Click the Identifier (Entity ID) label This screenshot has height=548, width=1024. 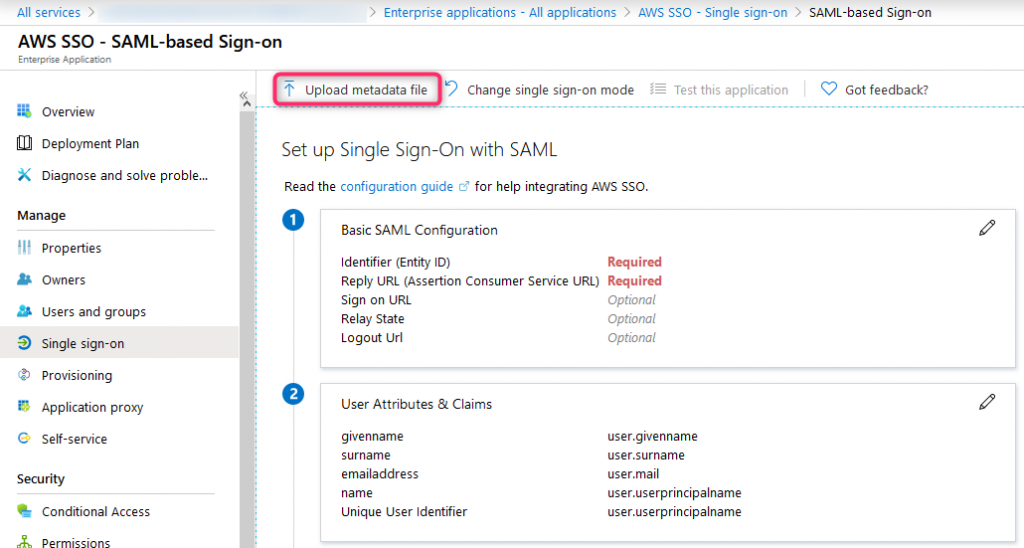coord(395,263)
